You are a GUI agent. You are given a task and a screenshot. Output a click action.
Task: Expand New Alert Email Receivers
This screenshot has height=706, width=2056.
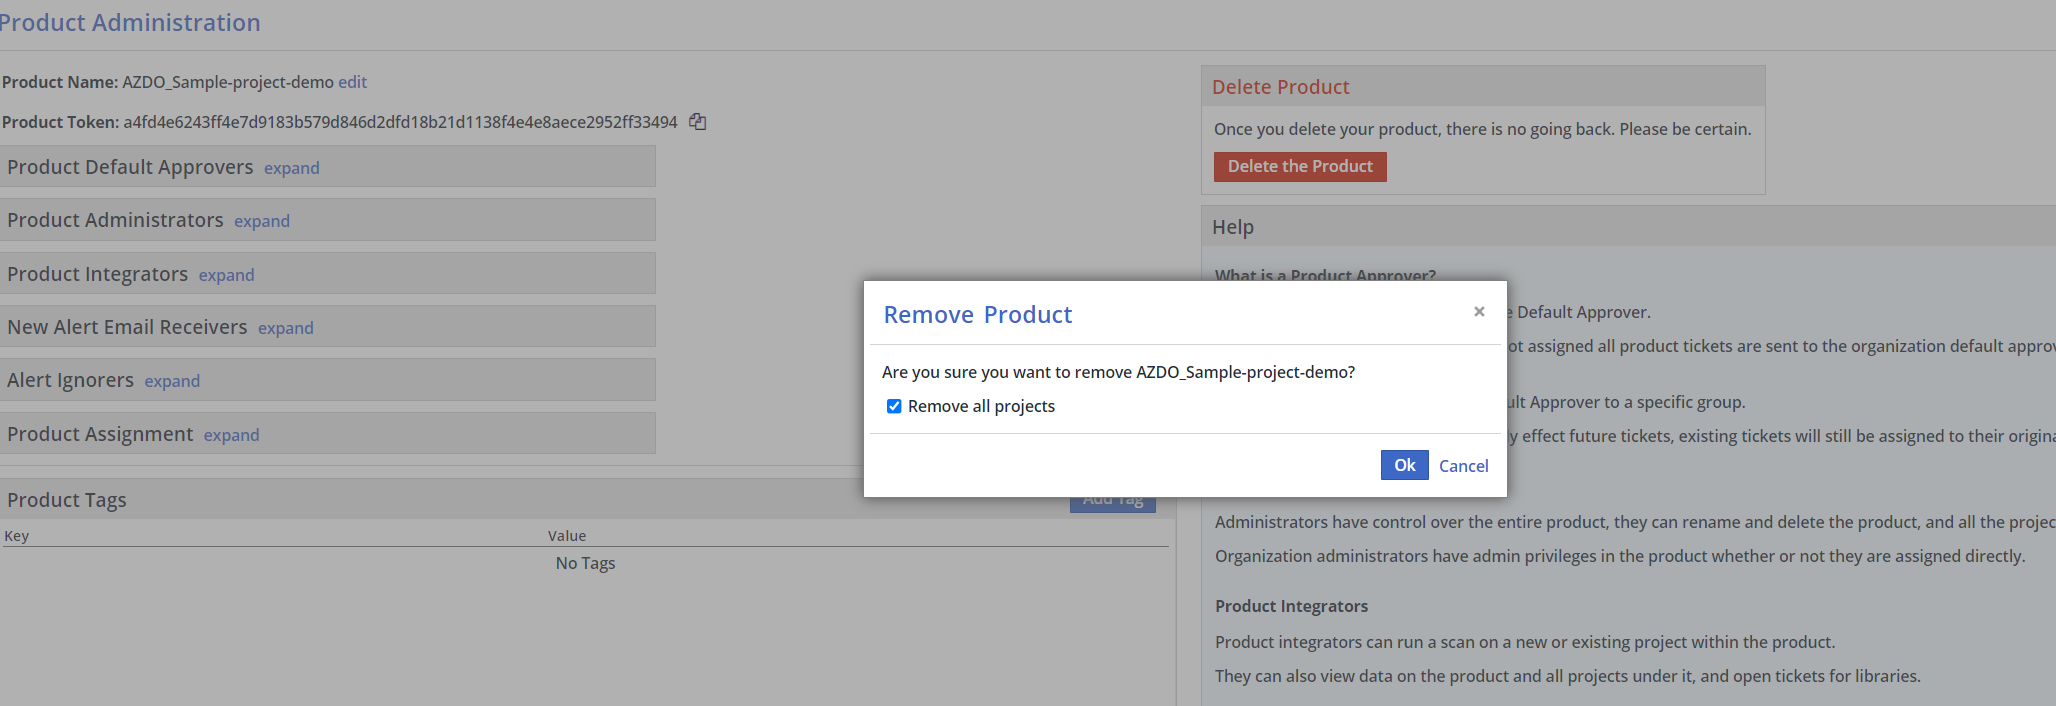(285, 328)
